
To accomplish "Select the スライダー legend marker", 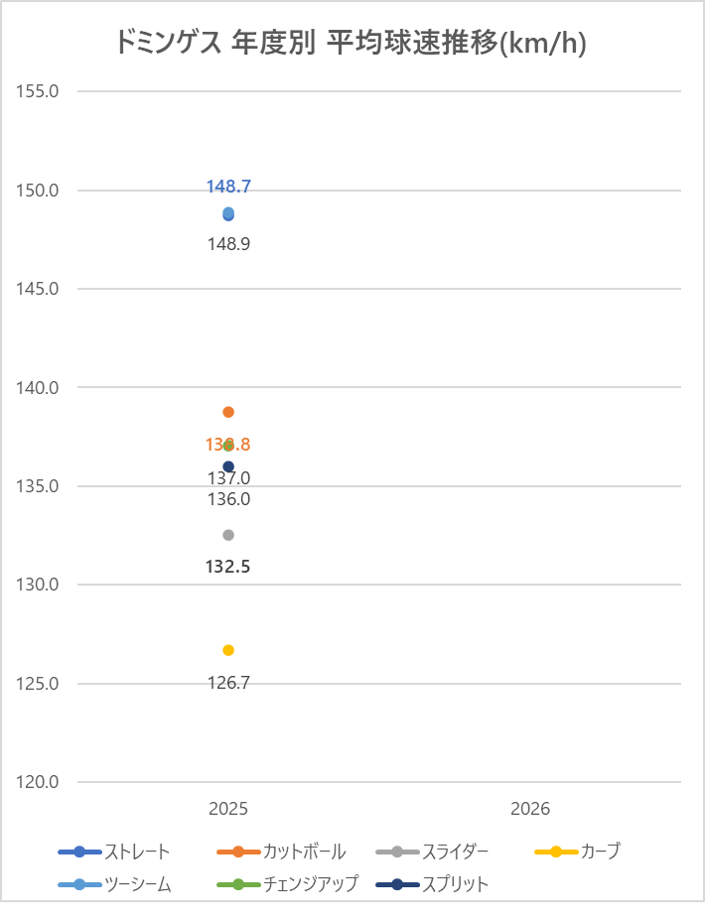I will [x=397, y=852].
